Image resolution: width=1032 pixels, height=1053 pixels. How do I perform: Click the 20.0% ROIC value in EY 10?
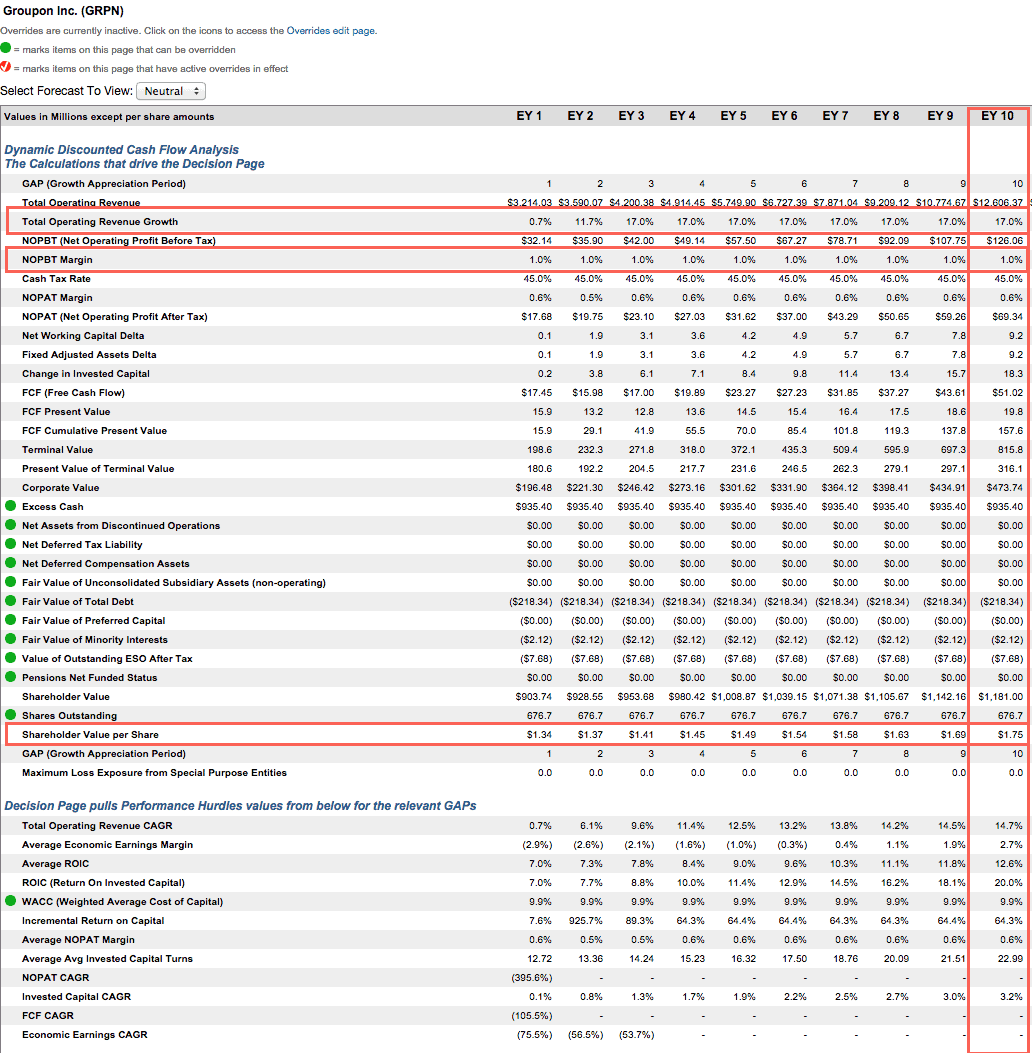1008,883
